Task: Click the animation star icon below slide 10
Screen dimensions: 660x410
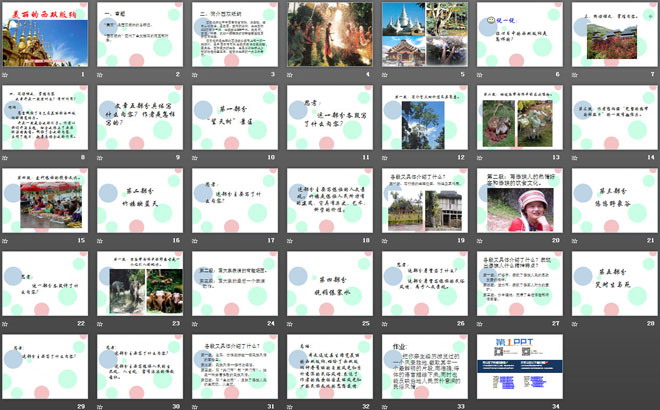Action: (x=195, y=158)
